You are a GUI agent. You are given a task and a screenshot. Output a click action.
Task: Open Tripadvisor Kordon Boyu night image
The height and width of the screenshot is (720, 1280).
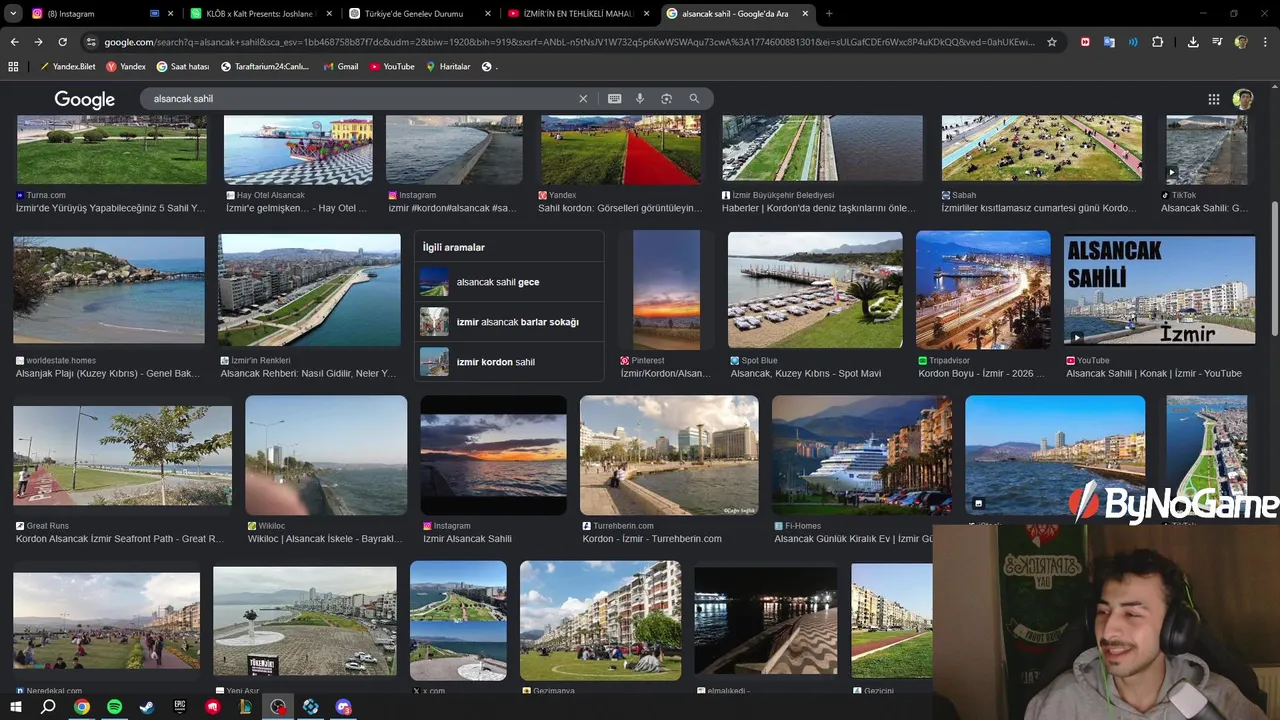point(983,290)
